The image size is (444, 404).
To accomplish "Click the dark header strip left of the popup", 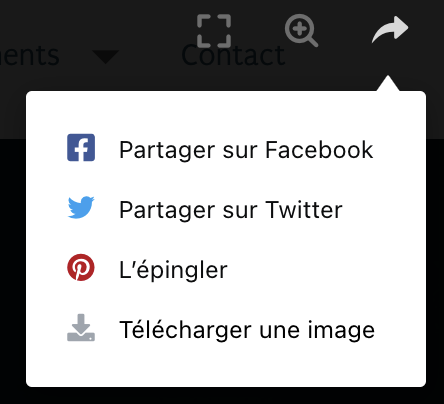I will (x=13, y=115).
